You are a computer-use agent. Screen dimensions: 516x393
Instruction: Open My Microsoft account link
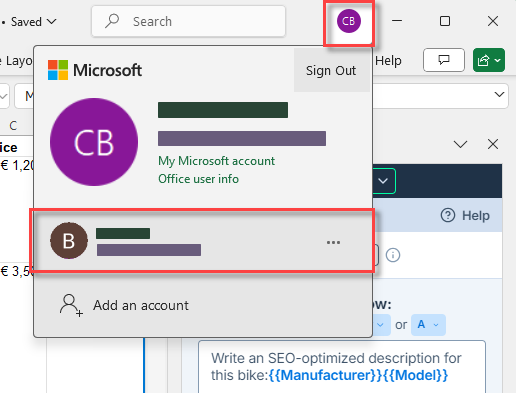point(216,161)
